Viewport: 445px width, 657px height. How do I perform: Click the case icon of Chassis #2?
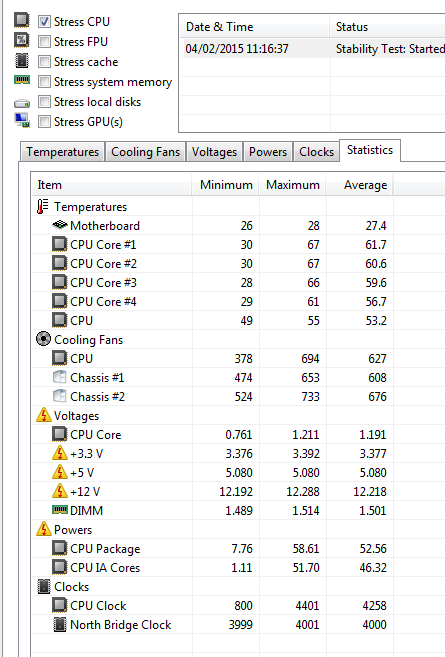pos(60,396)
